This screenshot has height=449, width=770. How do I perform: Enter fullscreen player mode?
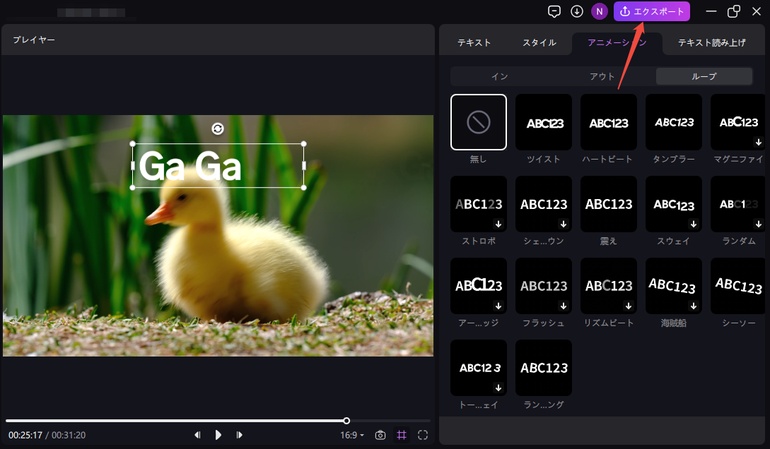pyautogui.click(x=423, y=435)
